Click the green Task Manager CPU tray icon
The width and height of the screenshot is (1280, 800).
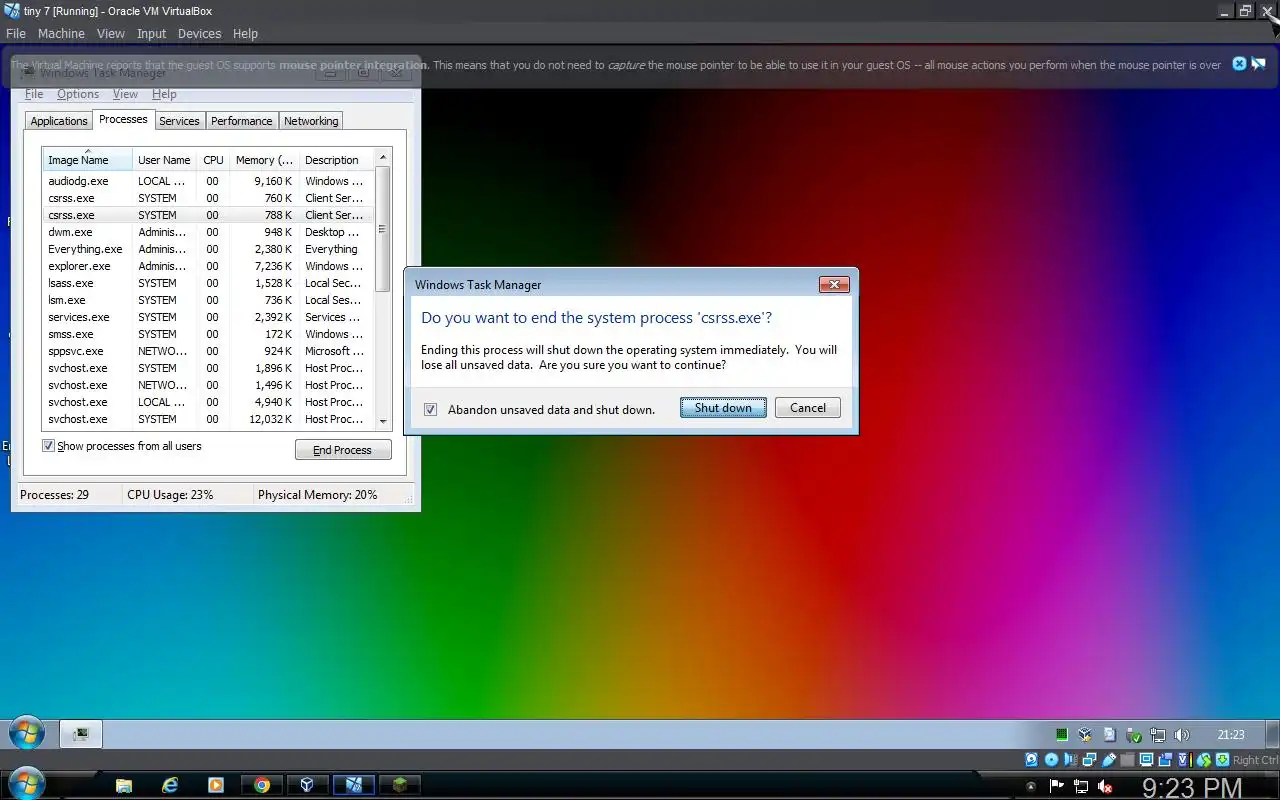click(1062, 735)
